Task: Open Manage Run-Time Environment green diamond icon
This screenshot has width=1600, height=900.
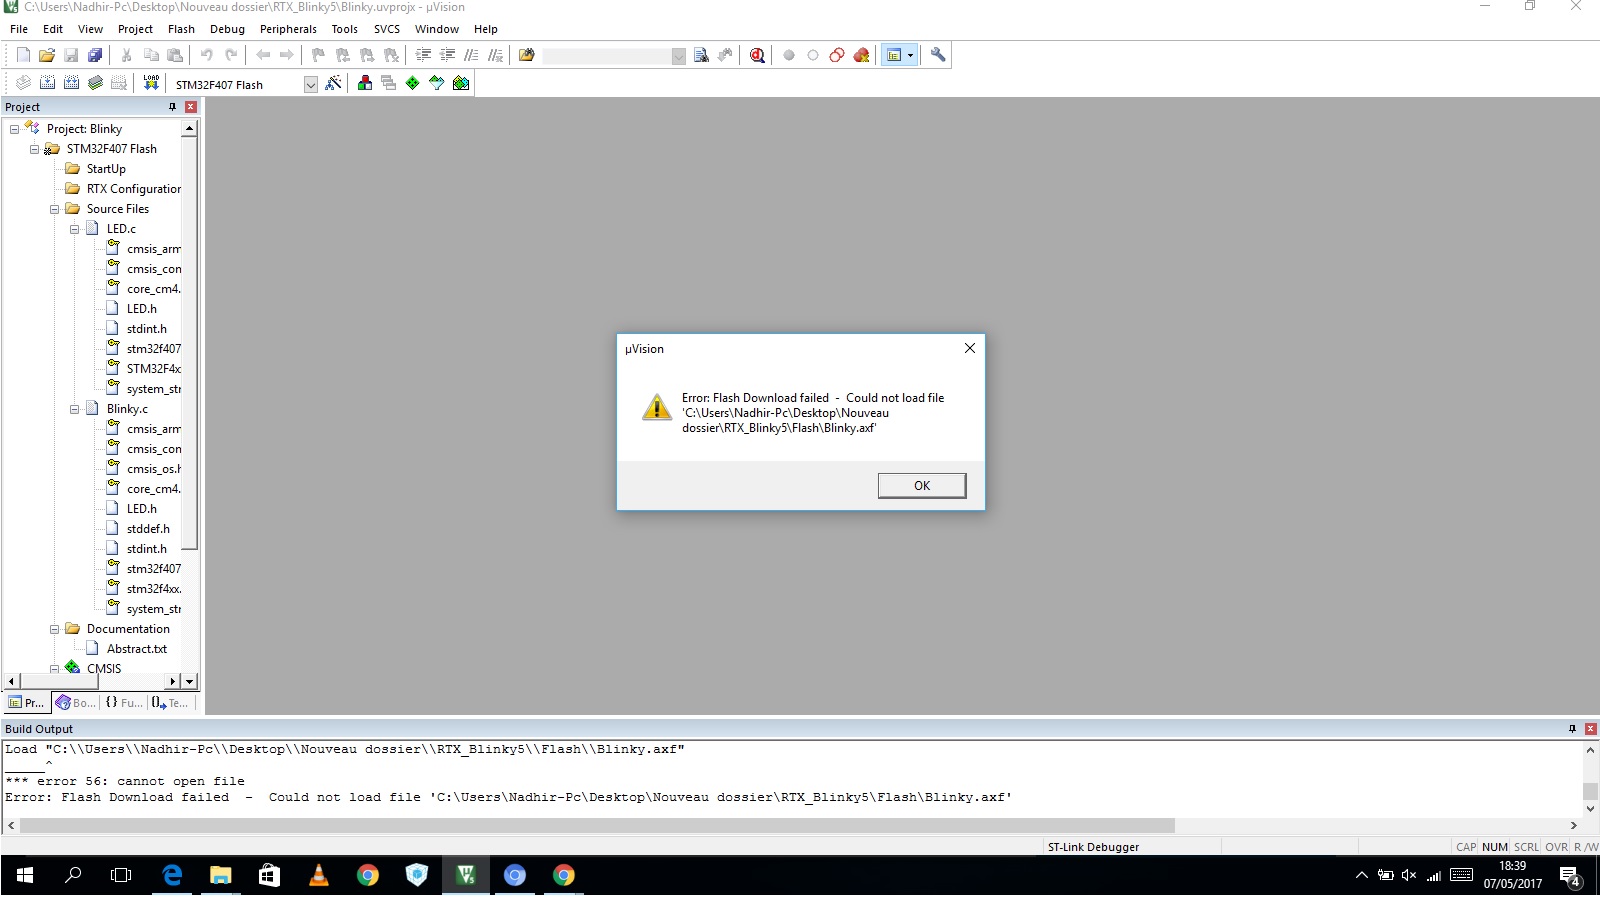Action: [x=412, y=83]
